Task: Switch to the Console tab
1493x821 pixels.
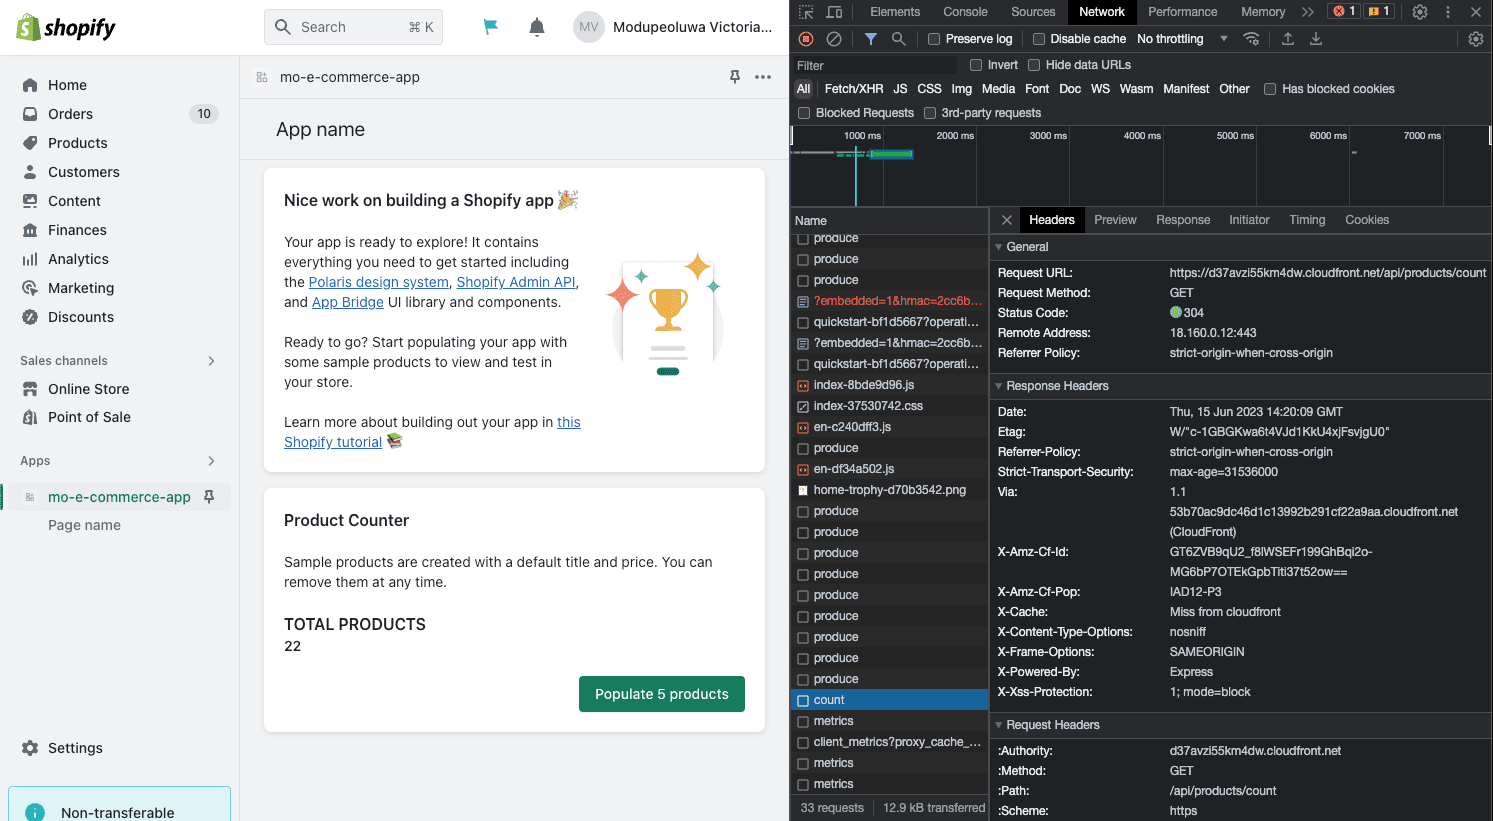Action: coord(965,12)
